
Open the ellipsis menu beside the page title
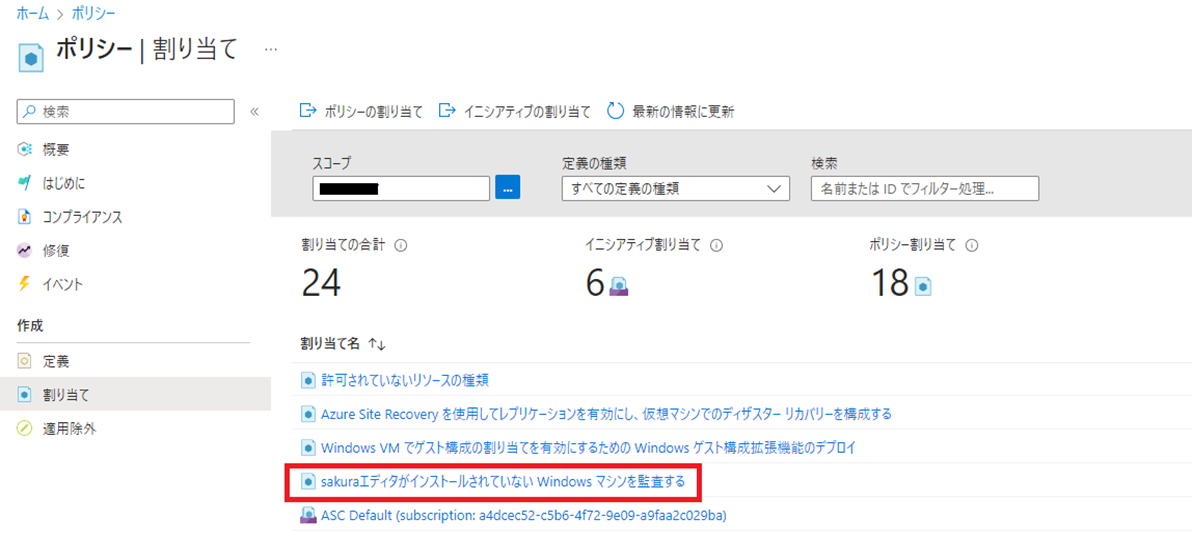click(271, 49)
